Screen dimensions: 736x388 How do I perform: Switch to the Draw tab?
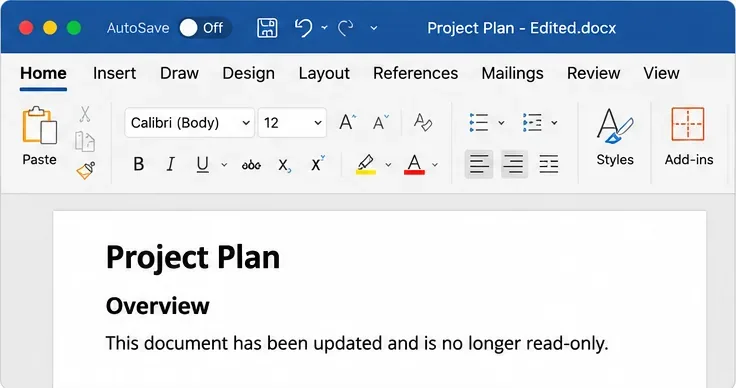[x=179, y=74]
